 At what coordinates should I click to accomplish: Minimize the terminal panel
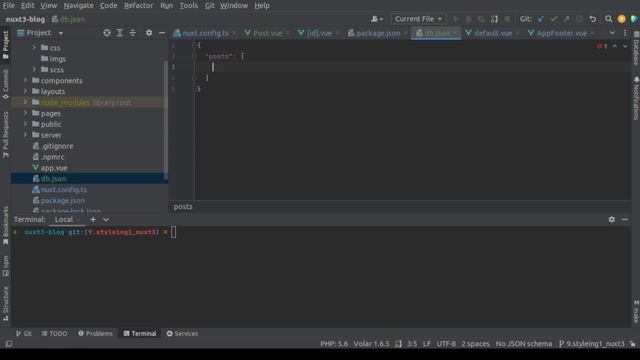click(624, 220)
